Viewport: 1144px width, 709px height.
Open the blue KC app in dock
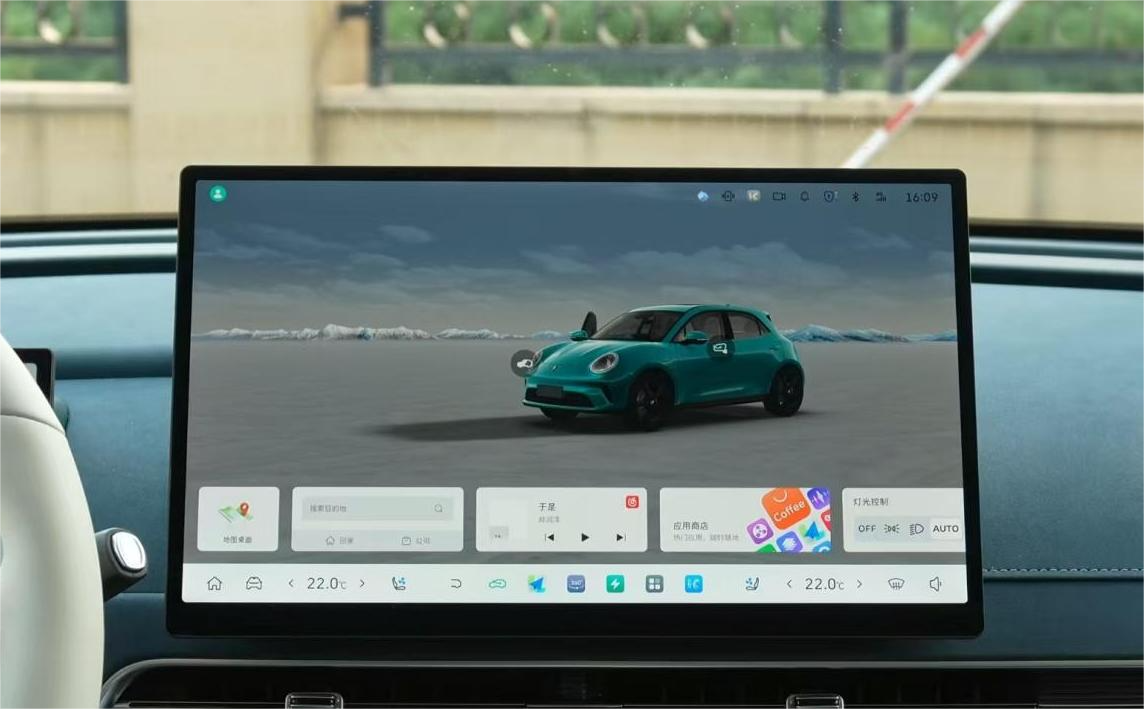(x=694, y=584)
